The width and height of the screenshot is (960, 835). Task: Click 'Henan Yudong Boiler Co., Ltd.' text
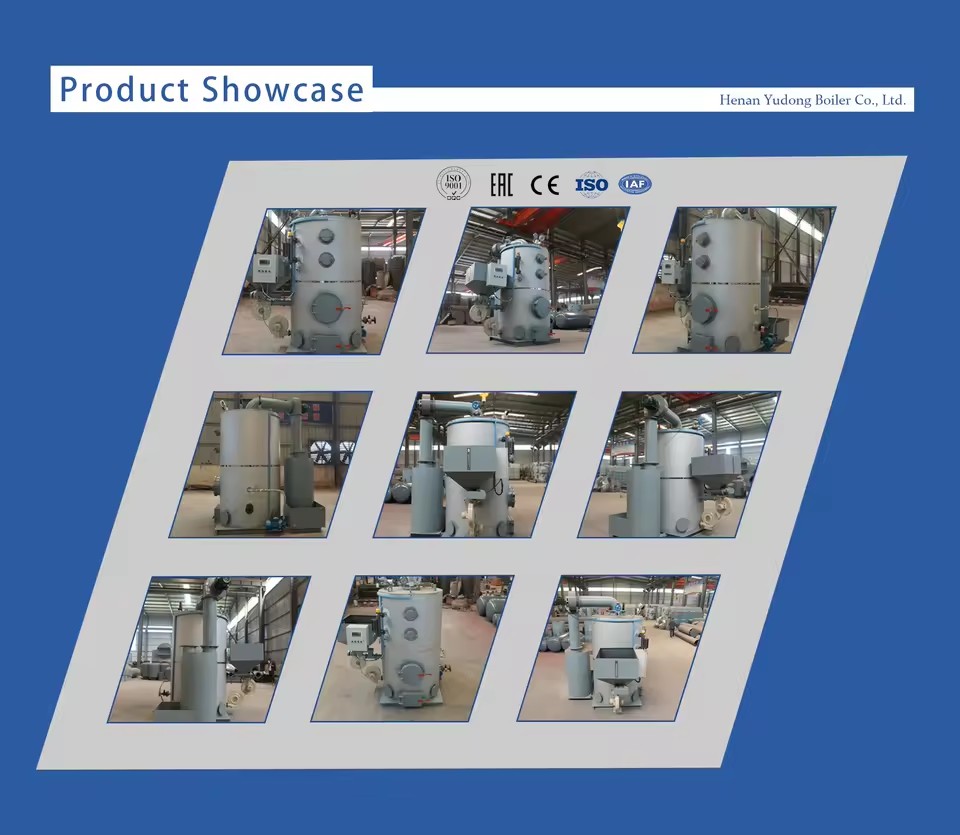812,100
